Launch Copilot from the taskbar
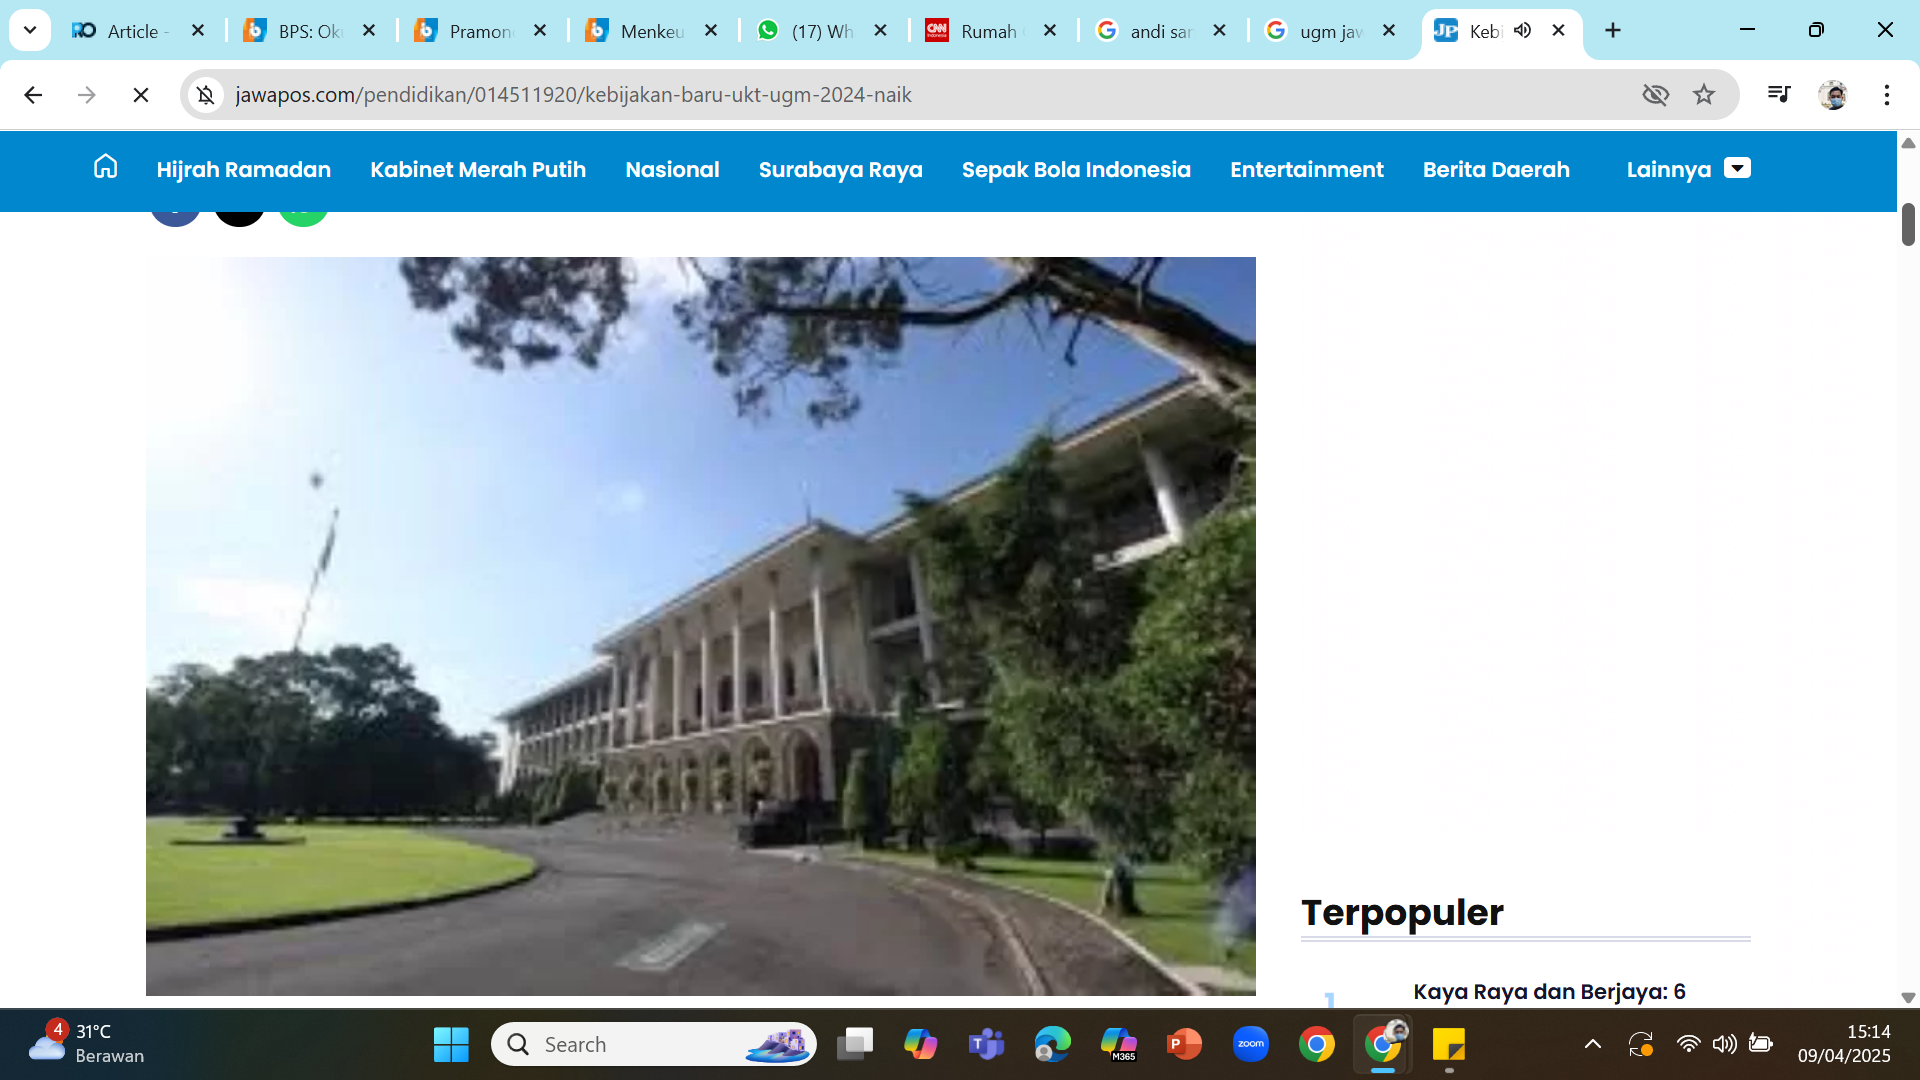The image size is (1920, 1080). (x=921, y=1044)
